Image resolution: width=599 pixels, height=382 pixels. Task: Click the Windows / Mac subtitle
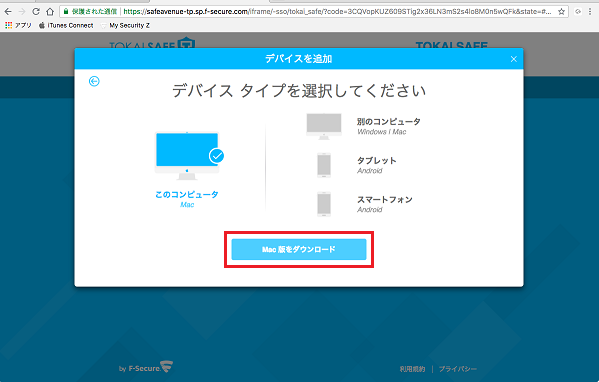pos(382,132)
